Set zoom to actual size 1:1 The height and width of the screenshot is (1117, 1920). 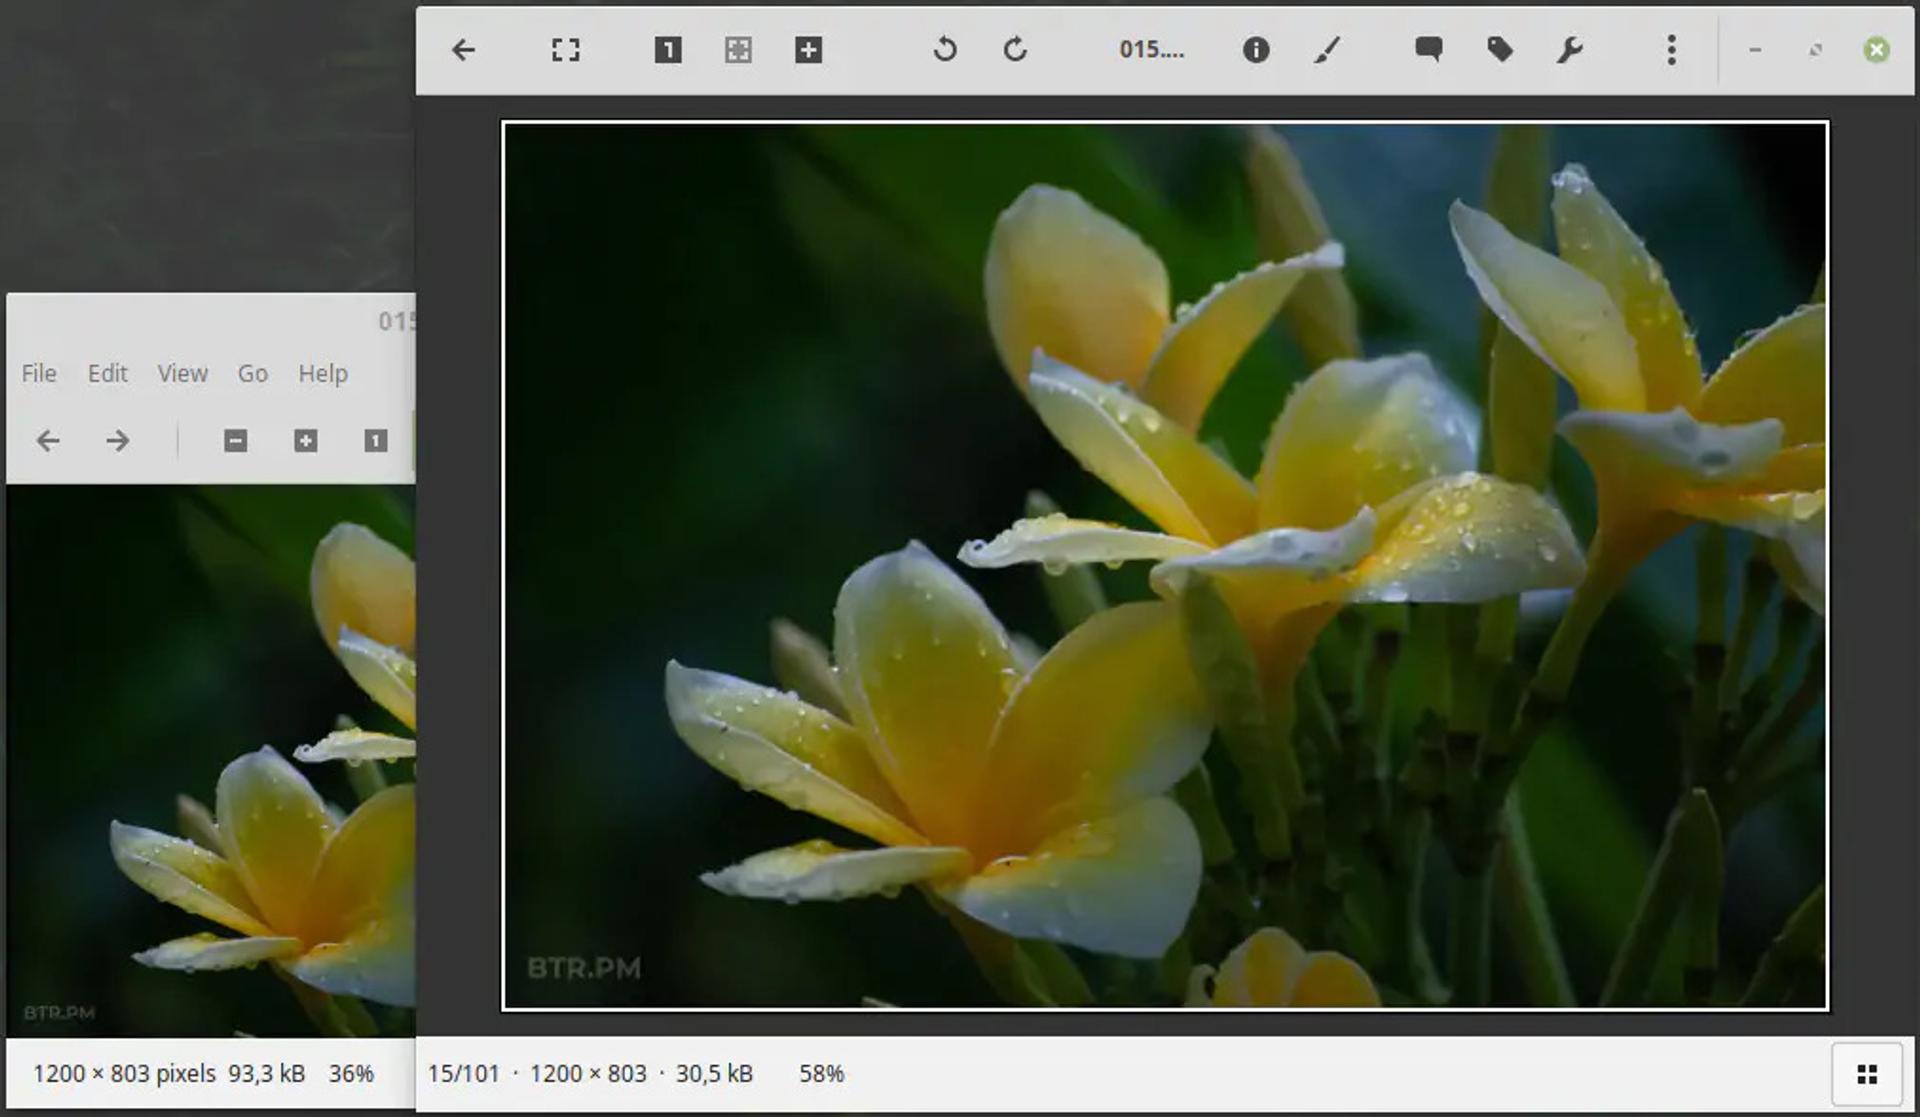click(x=668, y=50)
